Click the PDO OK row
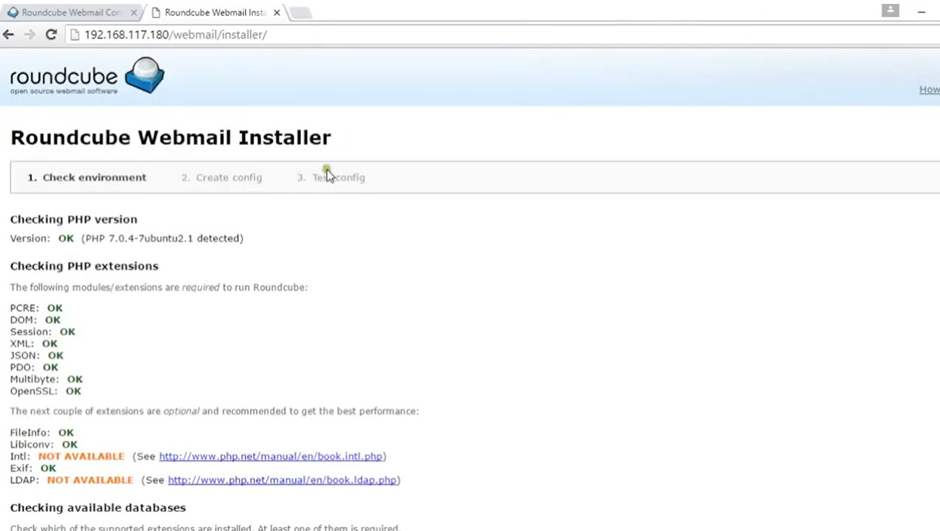Viewport: 940px width, 531px height. 34,367
